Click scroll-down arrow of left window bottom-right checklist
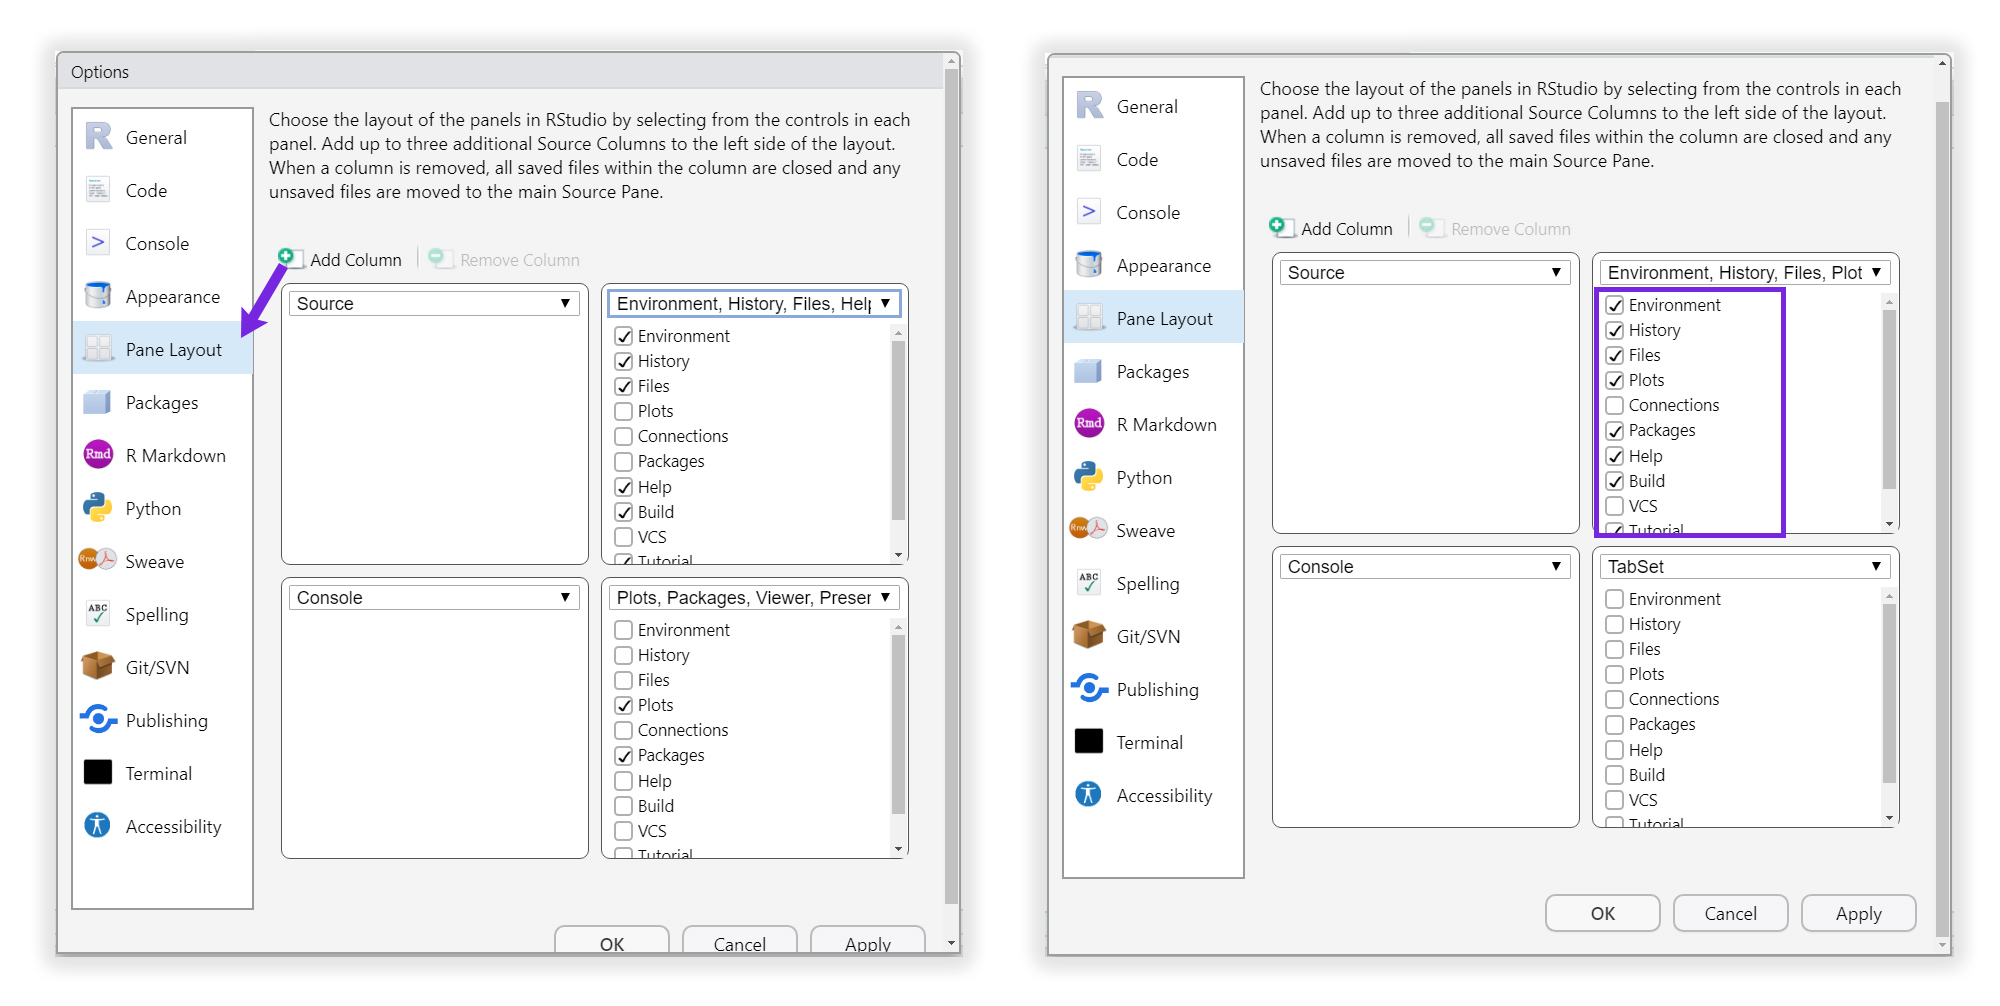Viewport: 2000px width, 1006px height. [898, 849]
